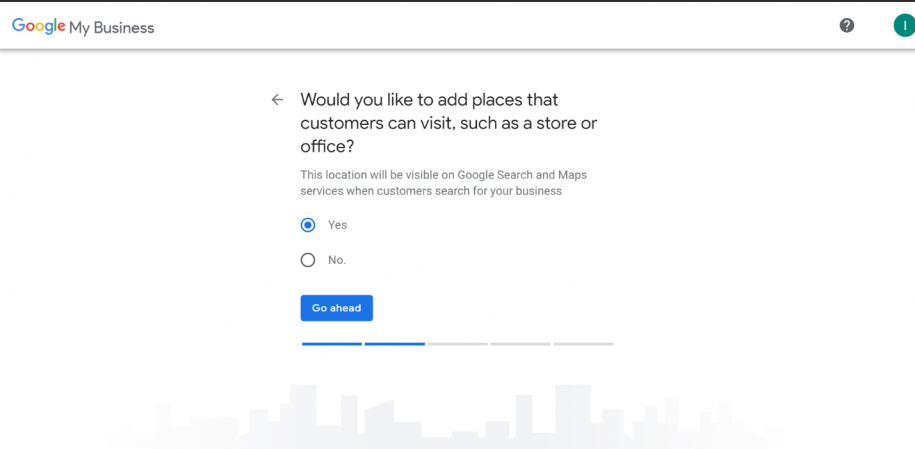Select the No radio button
Image resolution: width=915 pixels, height=449 pixels.
click(x=308, y=260)
